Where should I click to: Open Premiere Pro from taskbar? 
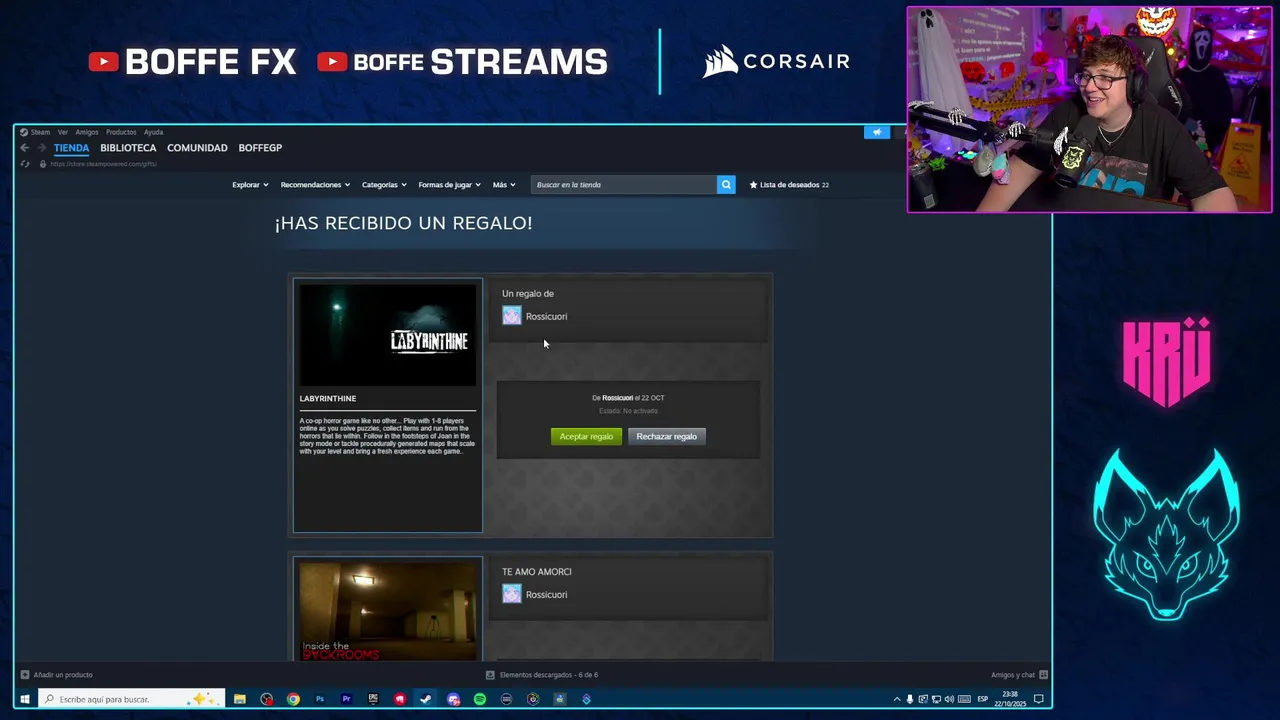click(346, 699)
